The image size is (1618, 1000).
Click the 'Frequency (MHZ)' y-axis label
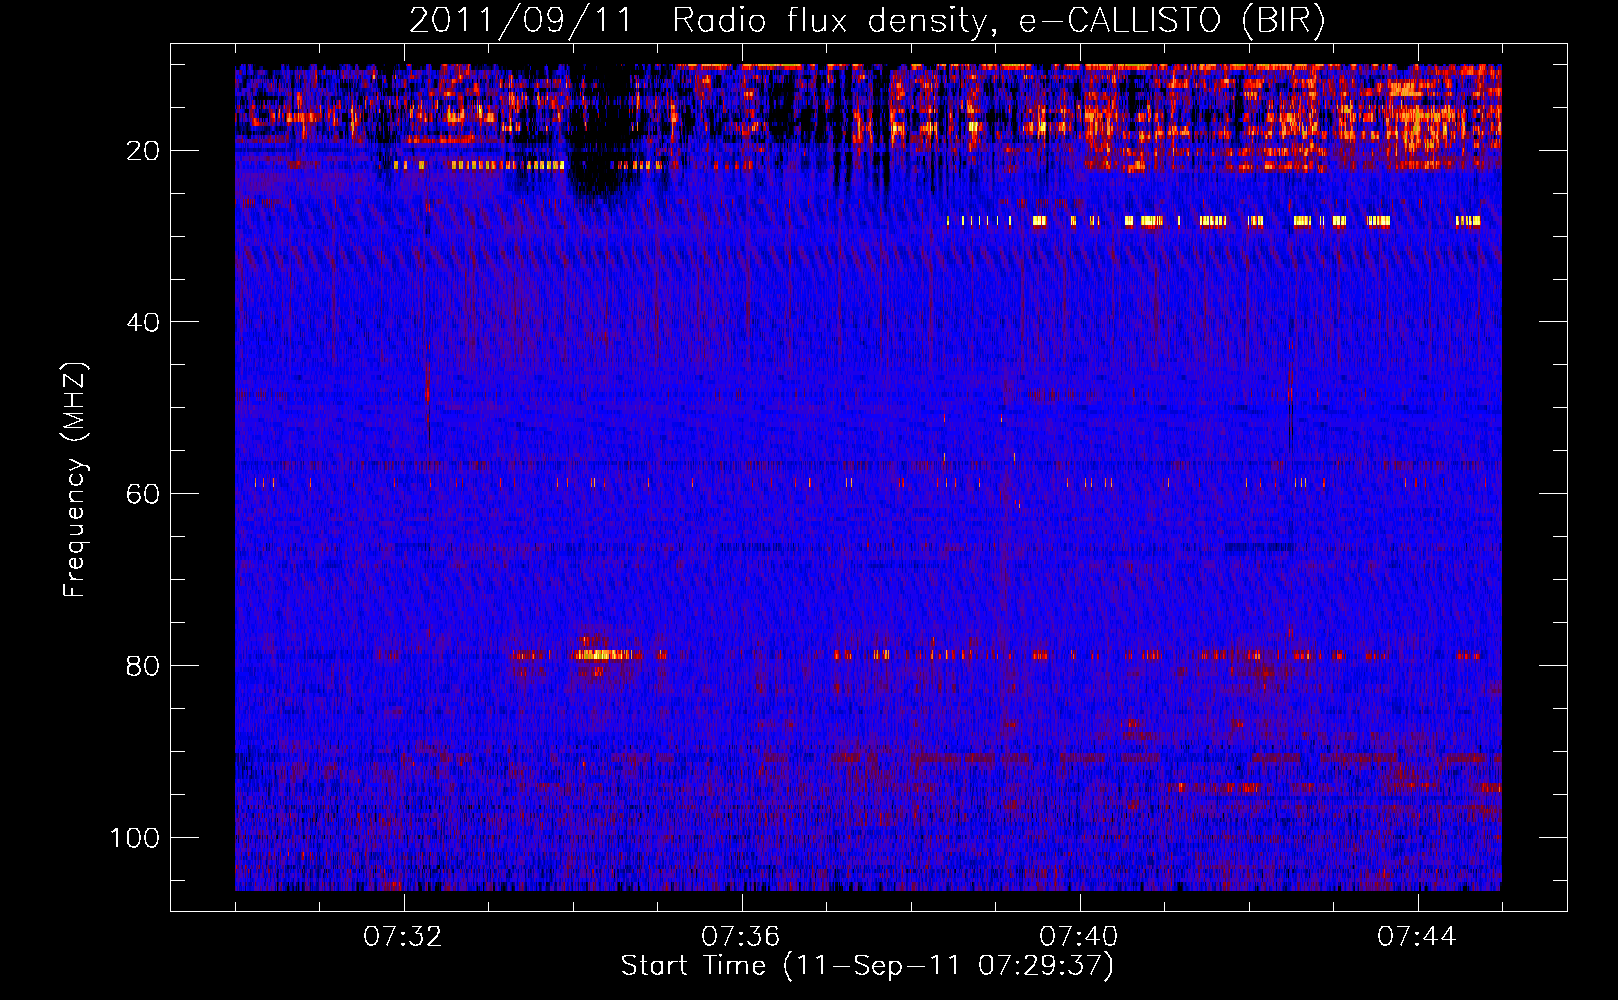tap(75, 480)
